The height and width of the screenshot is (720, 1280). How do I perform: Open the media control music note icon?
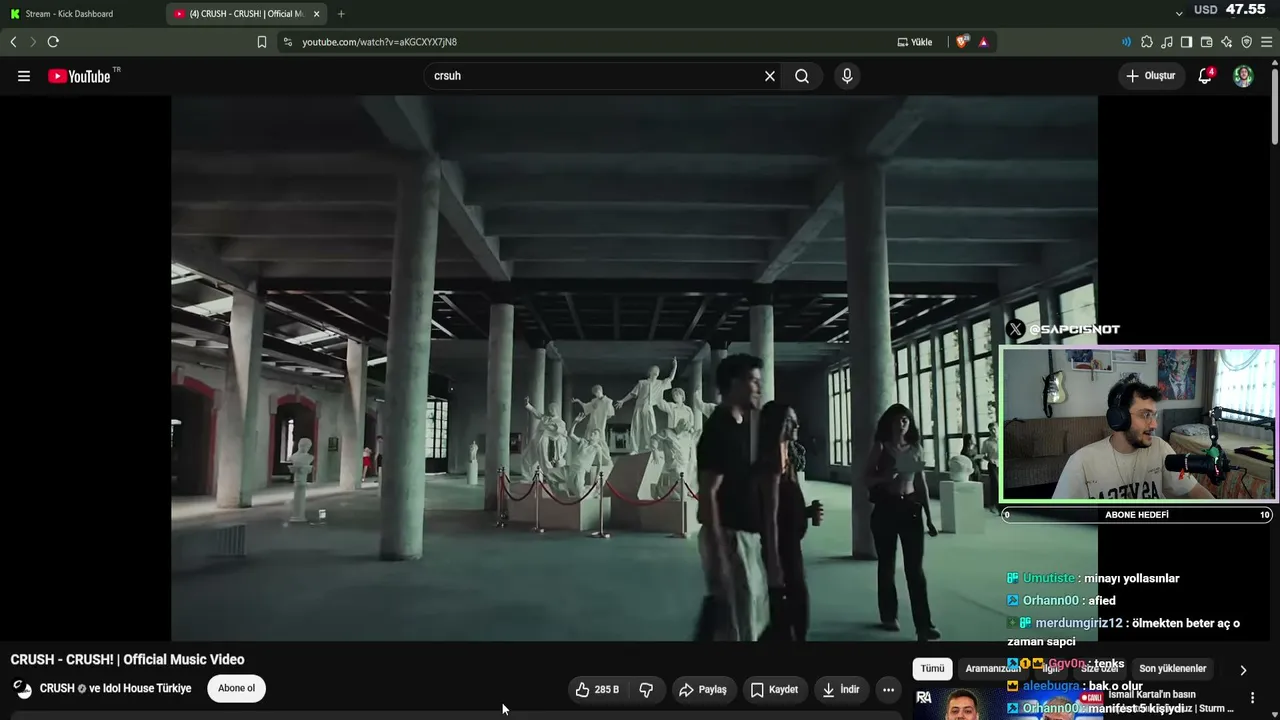click(x=1167, y=42)
